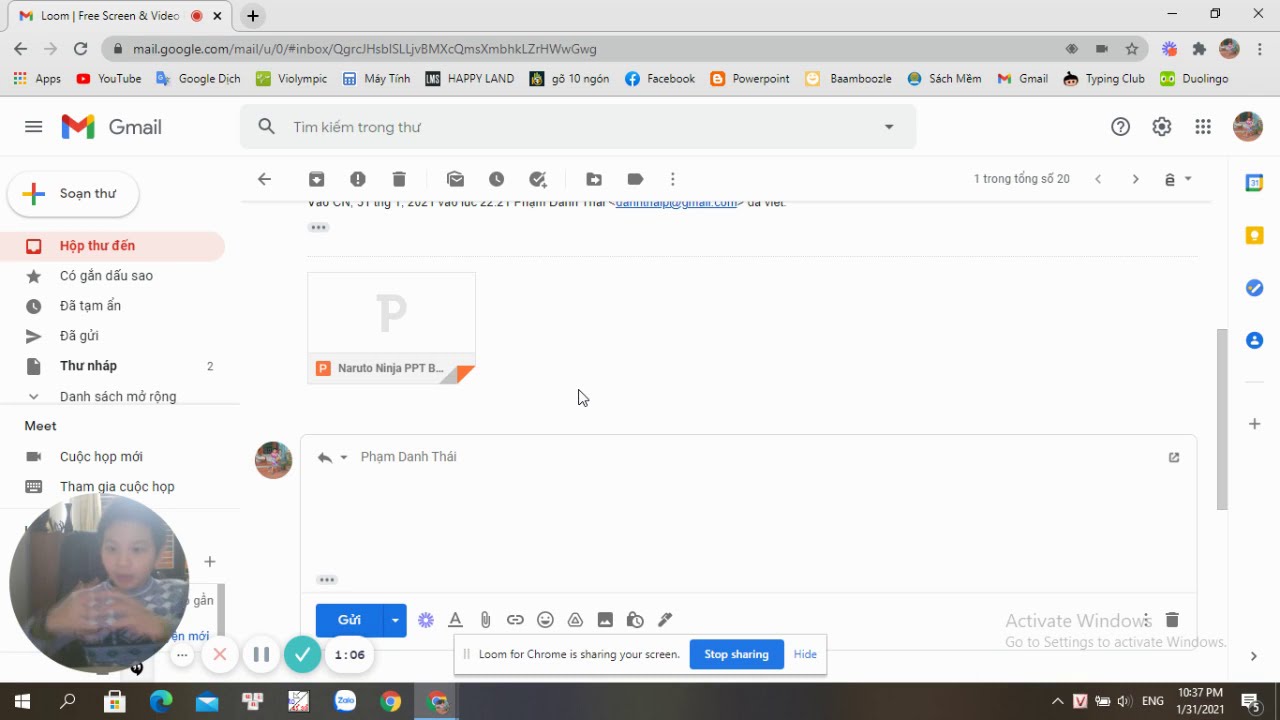Open More options three dots in toolbar
1280x720 pixels.
point(673,179)
